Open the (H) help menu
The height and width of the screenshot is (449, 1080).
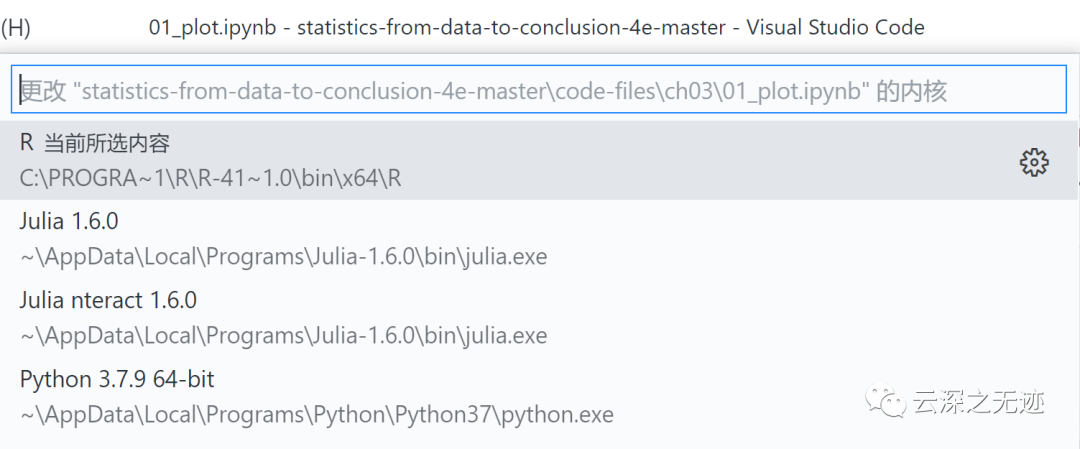pos(16,27)
